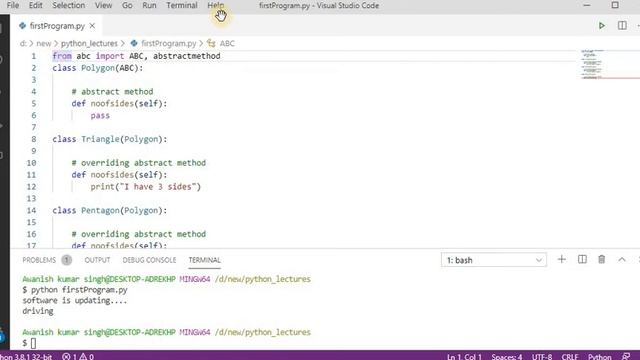Screen dimensions: 640x360
Task: Click 'software is updating....' terminal output
Action: click(x=75, y=300)
